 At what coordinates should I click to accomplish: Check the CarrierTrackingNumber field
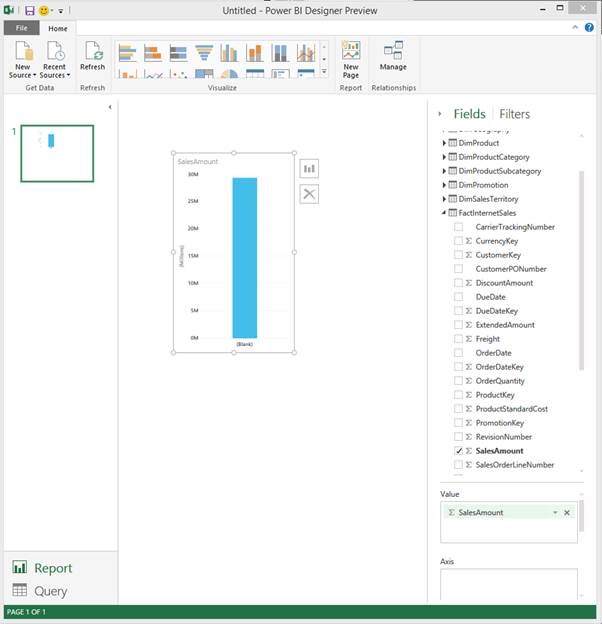458,227
